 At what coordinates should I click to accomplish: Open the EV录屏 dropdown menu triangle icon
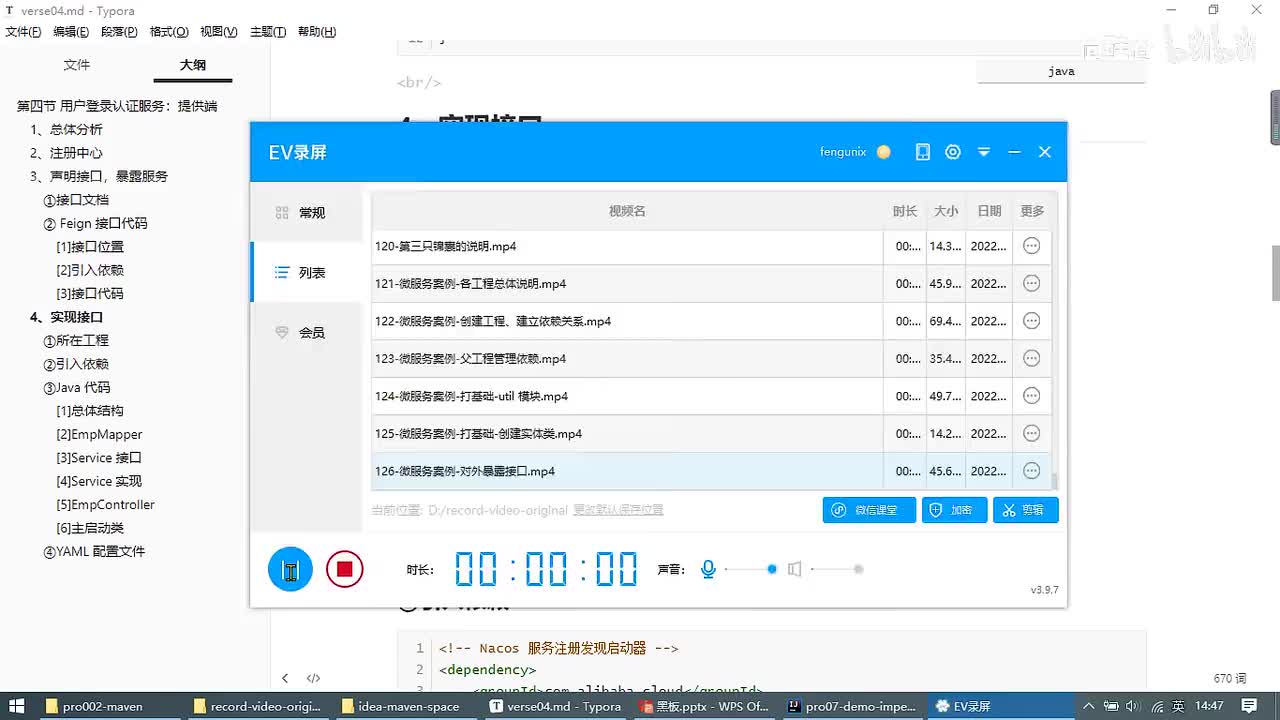coord(984,152)
